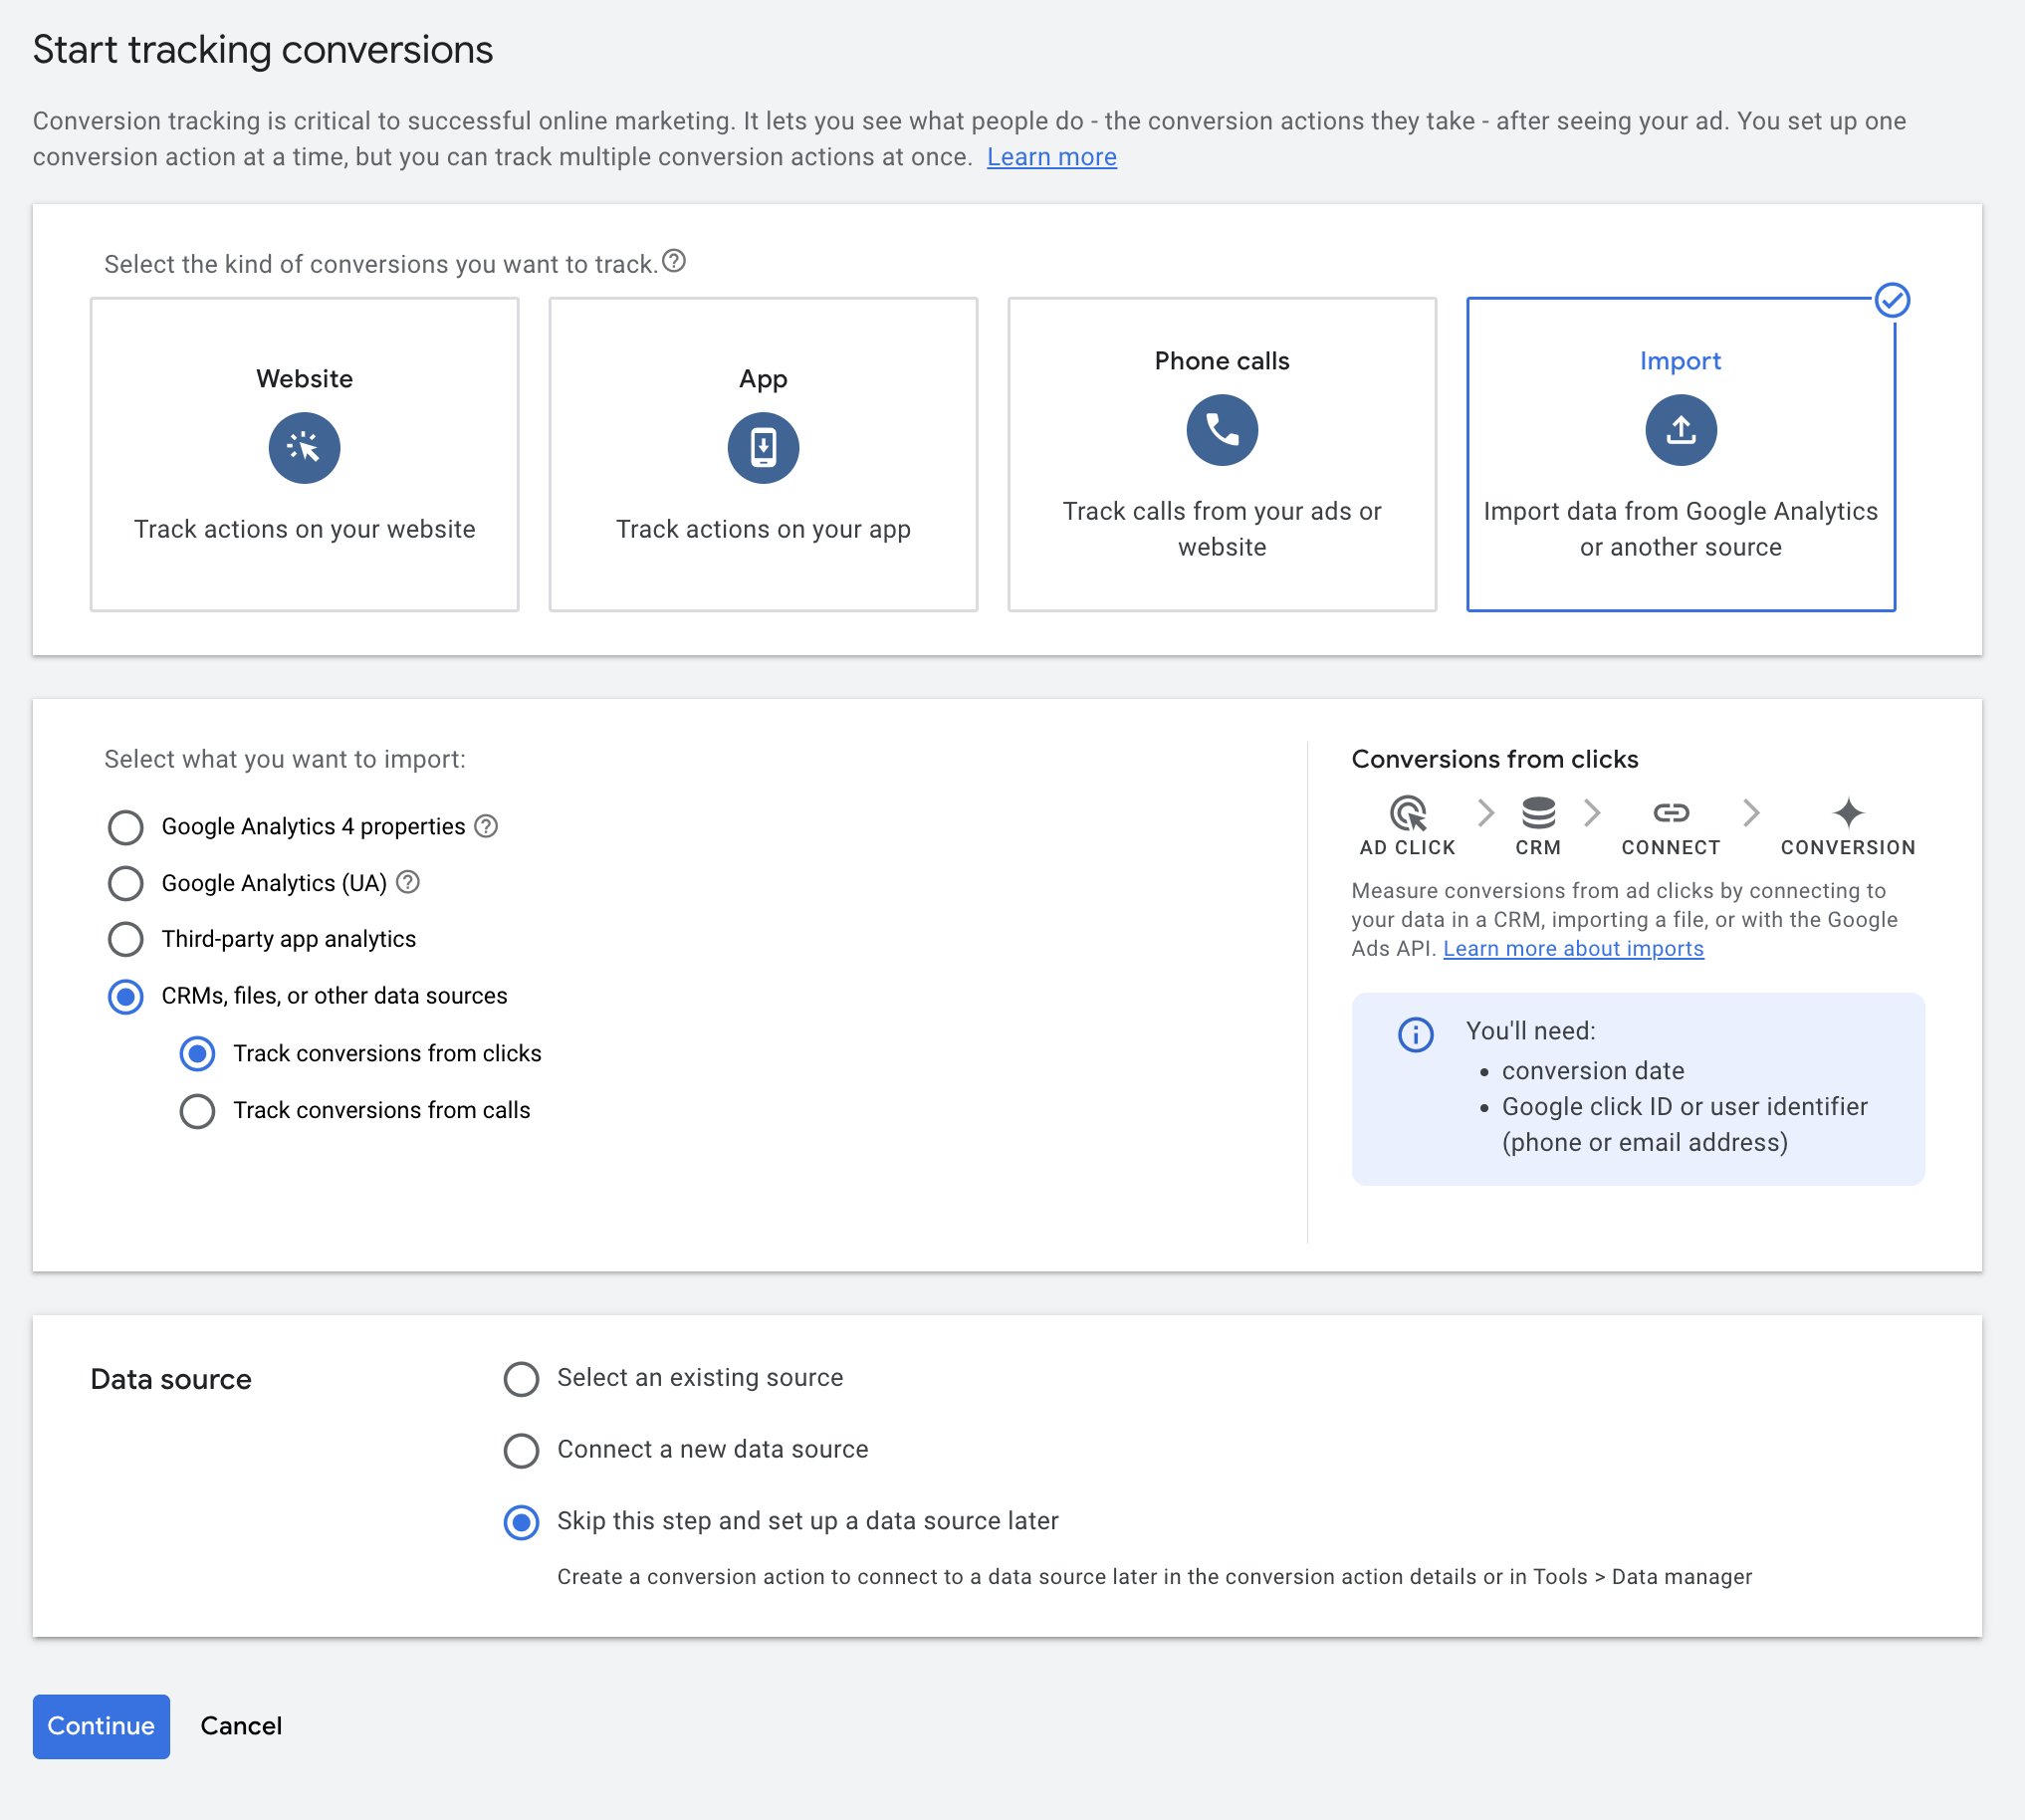Click the info icon in You'll need box
The image size is (2025, 1820).
click(1415, 1034)
